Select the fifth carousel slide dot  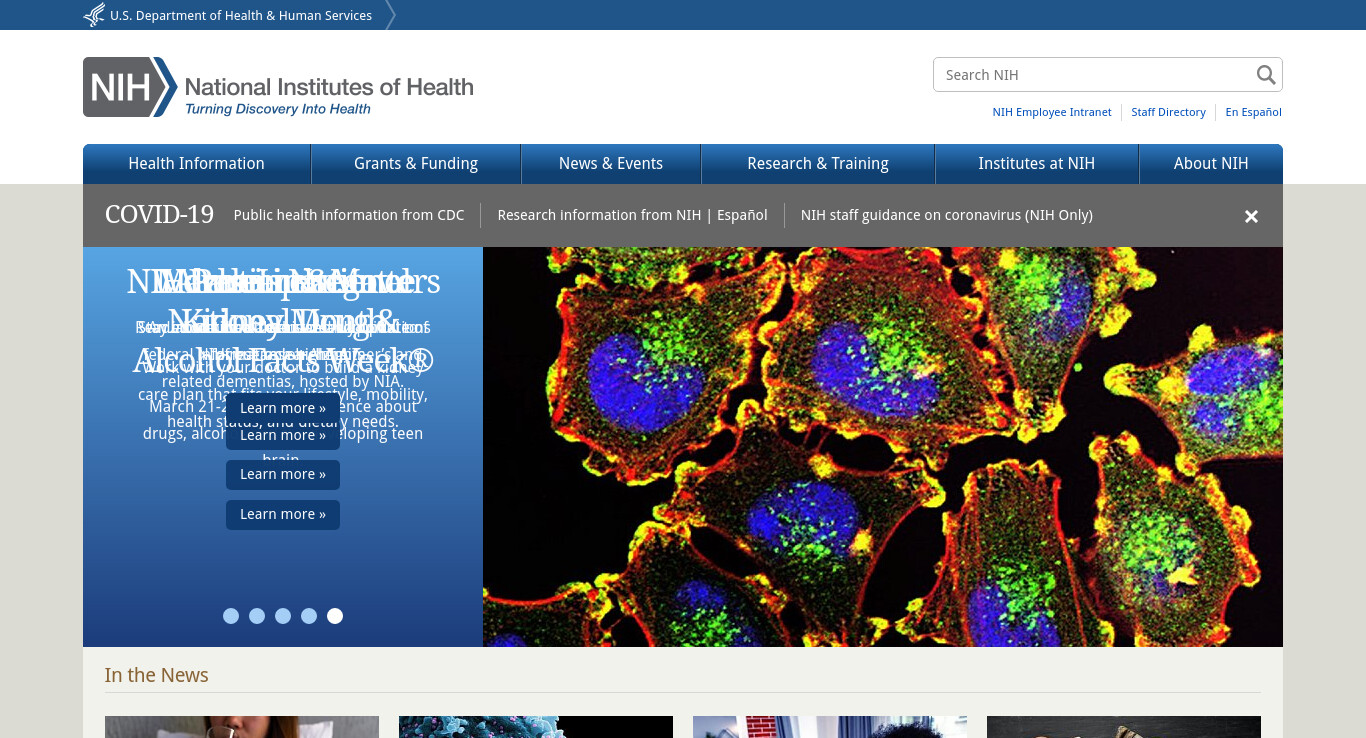335,616
